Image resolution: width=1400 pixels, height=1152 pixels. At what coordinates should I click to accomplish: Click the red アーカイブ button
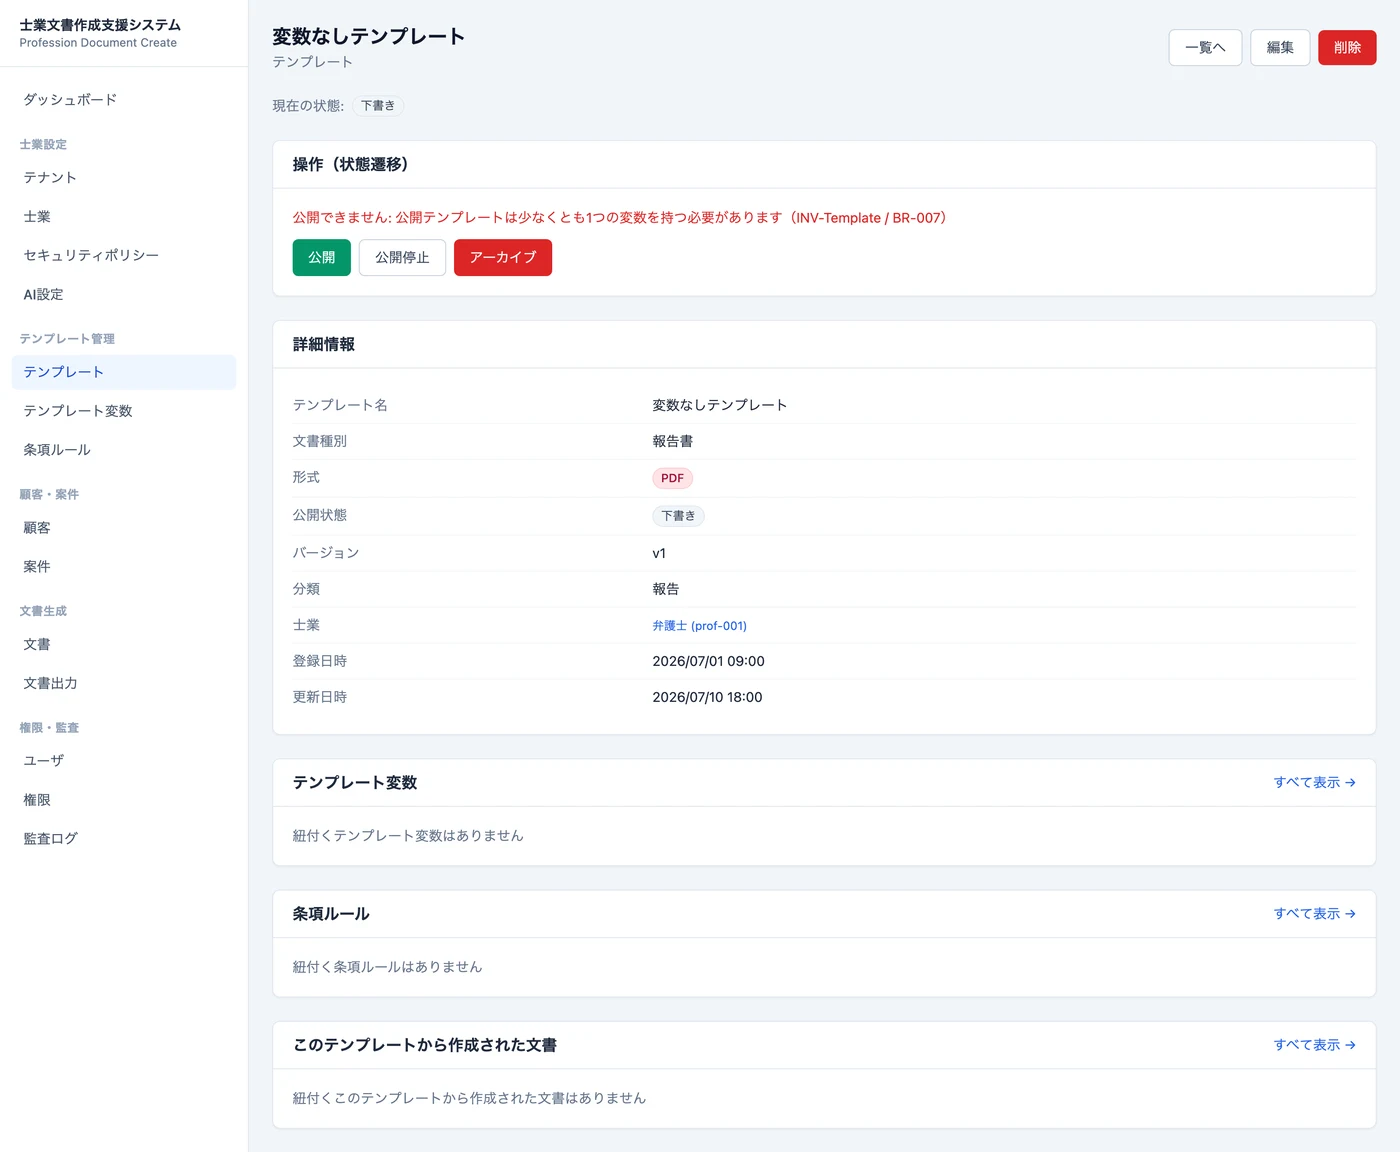503,258
